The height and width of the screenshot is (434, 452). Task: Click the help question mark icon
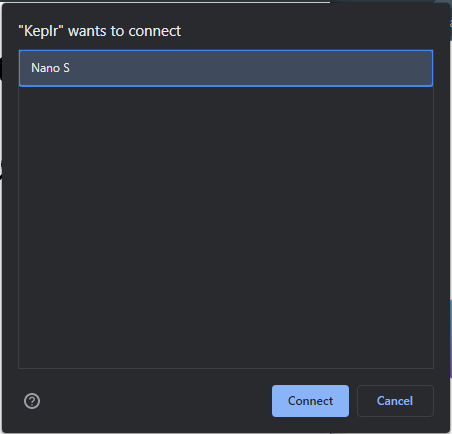[x=32, y=401]
